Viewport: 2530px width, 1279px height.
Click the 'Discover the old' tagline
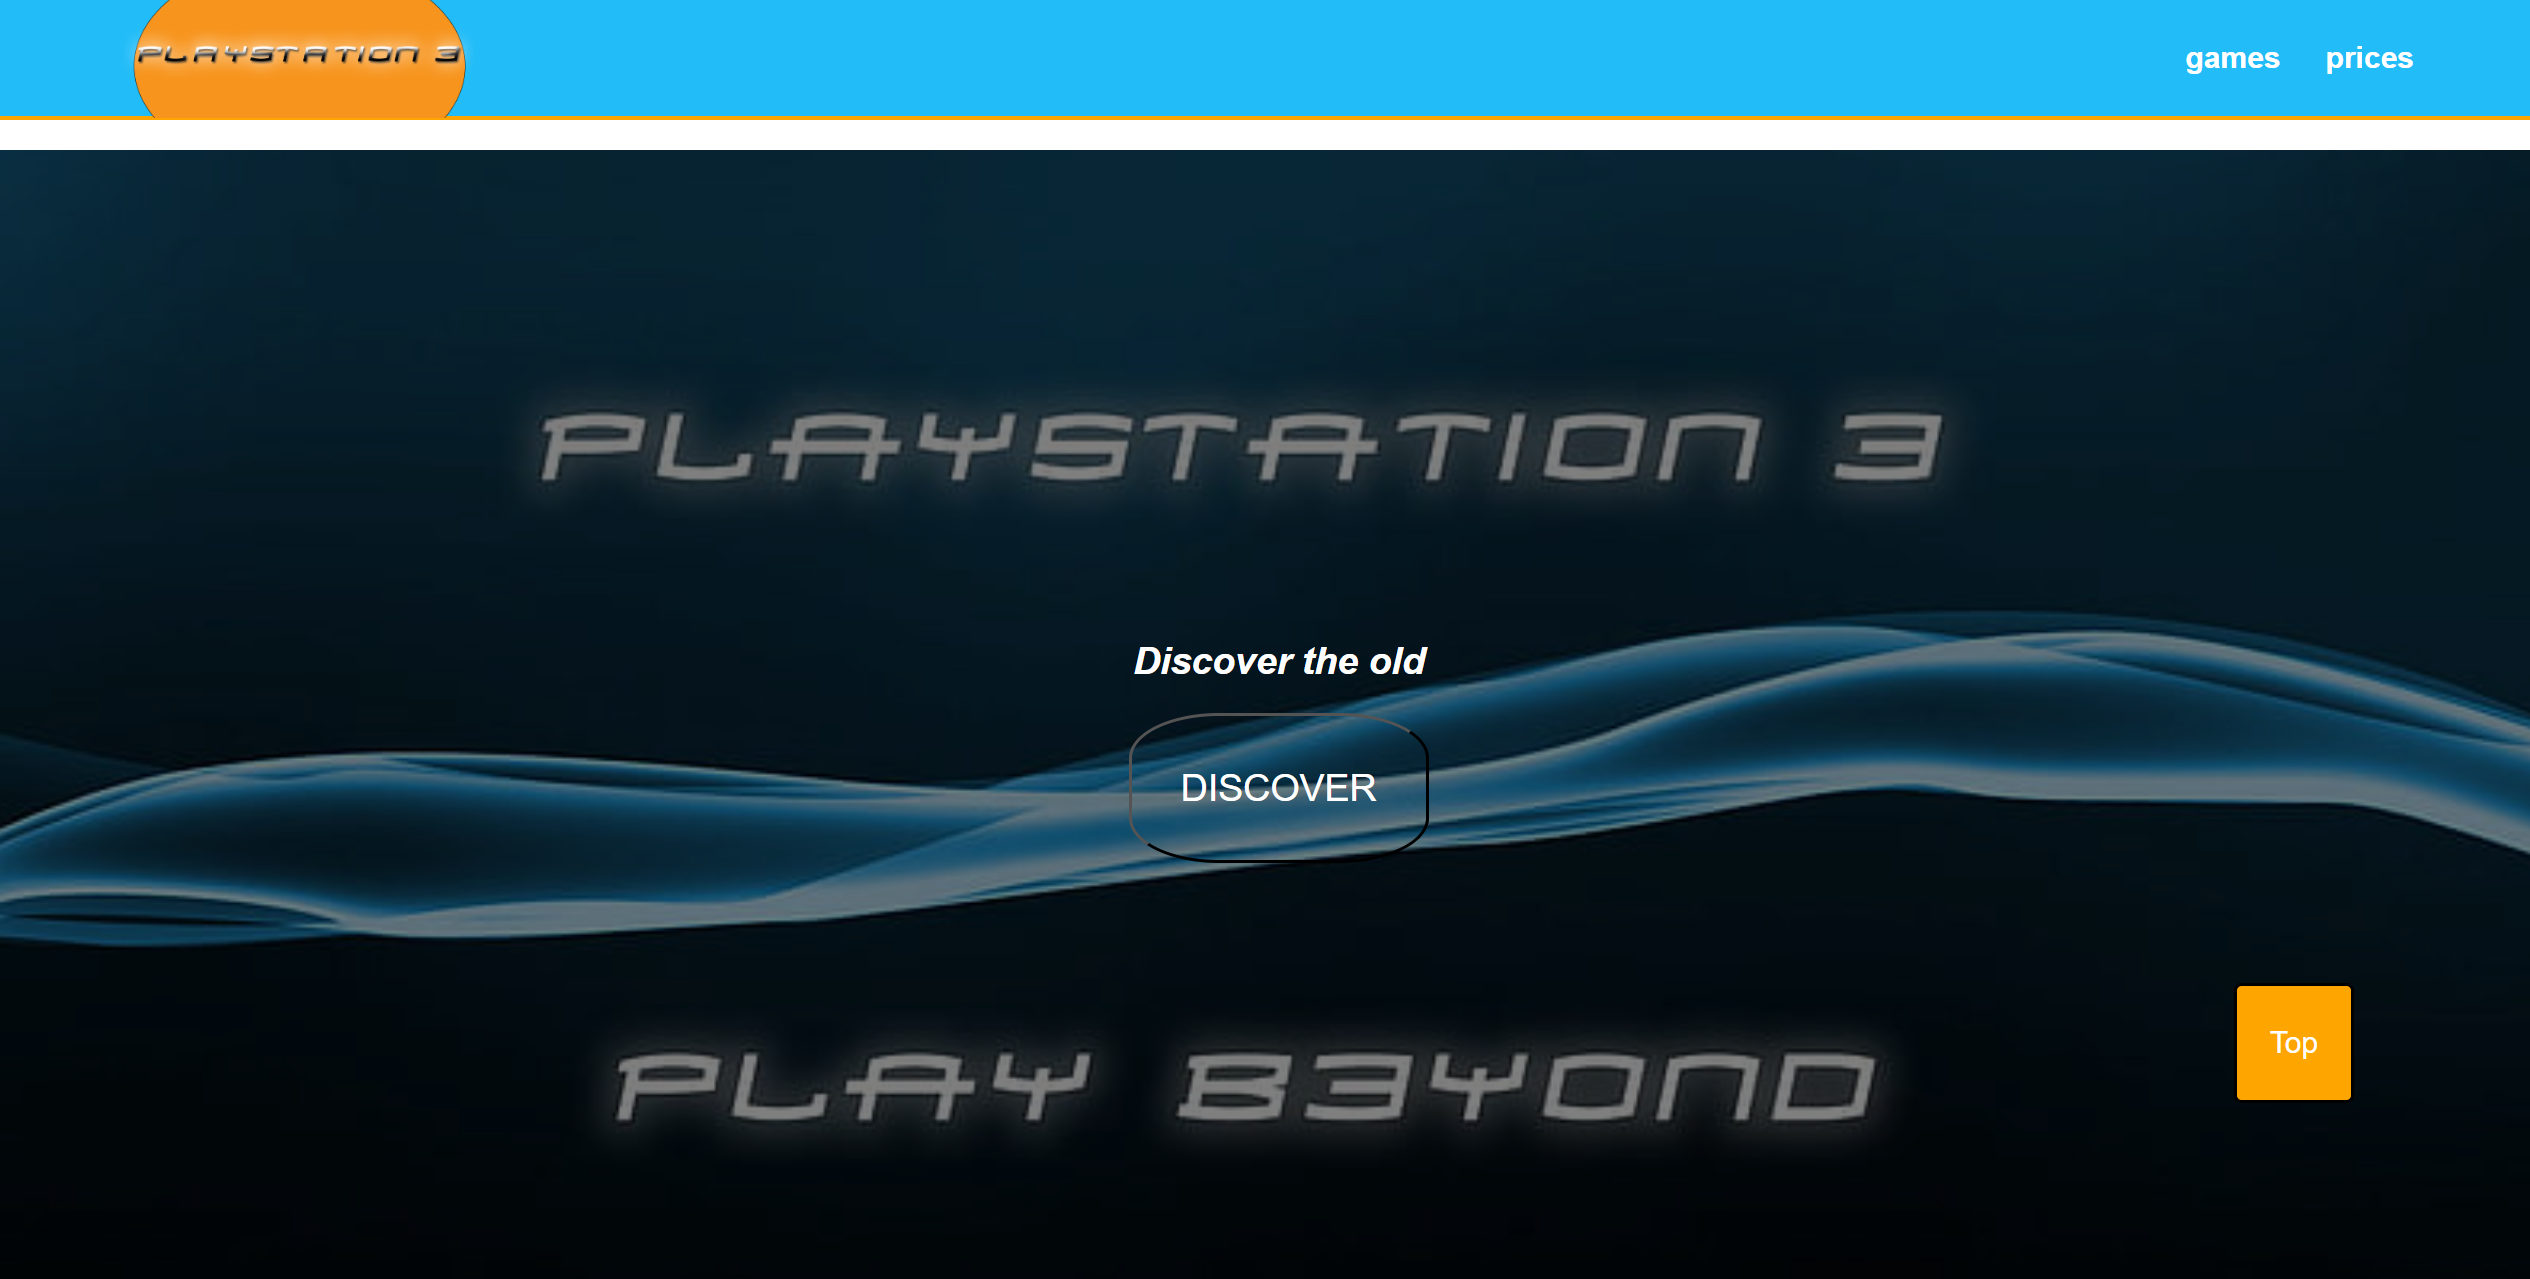tap(1279, 661)
